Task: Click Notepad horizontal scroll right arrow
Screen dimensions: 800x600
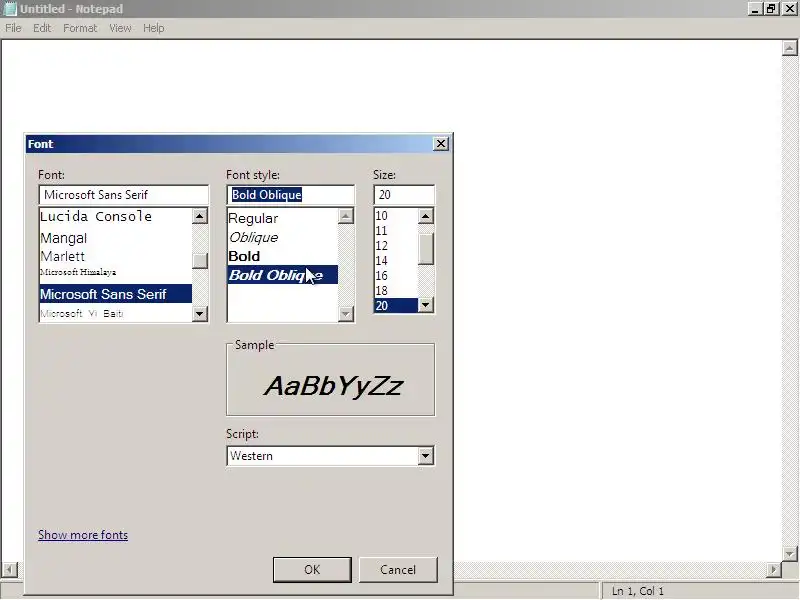Action: [x=773, y=569]
